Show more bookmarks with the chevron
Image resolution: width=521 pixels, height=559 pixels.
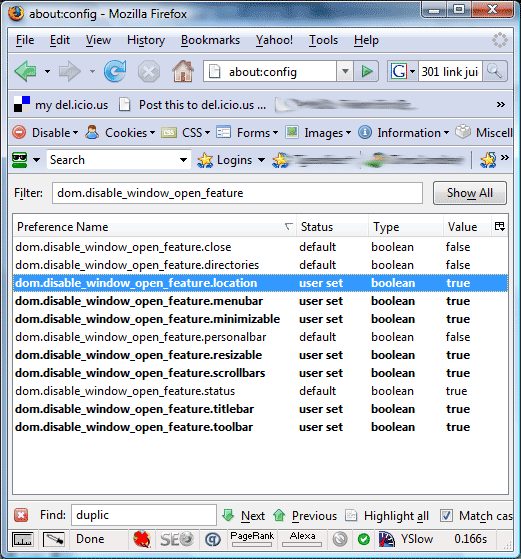point(501,104)
